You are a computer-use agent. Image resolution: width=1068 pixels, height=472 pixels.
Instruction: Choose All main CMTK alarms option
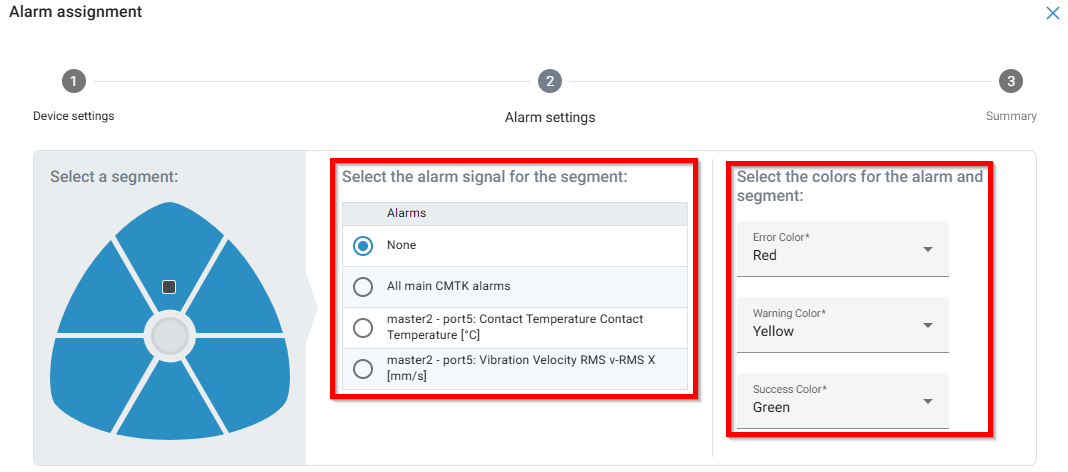pyautogui.click(x=363, y=287)
